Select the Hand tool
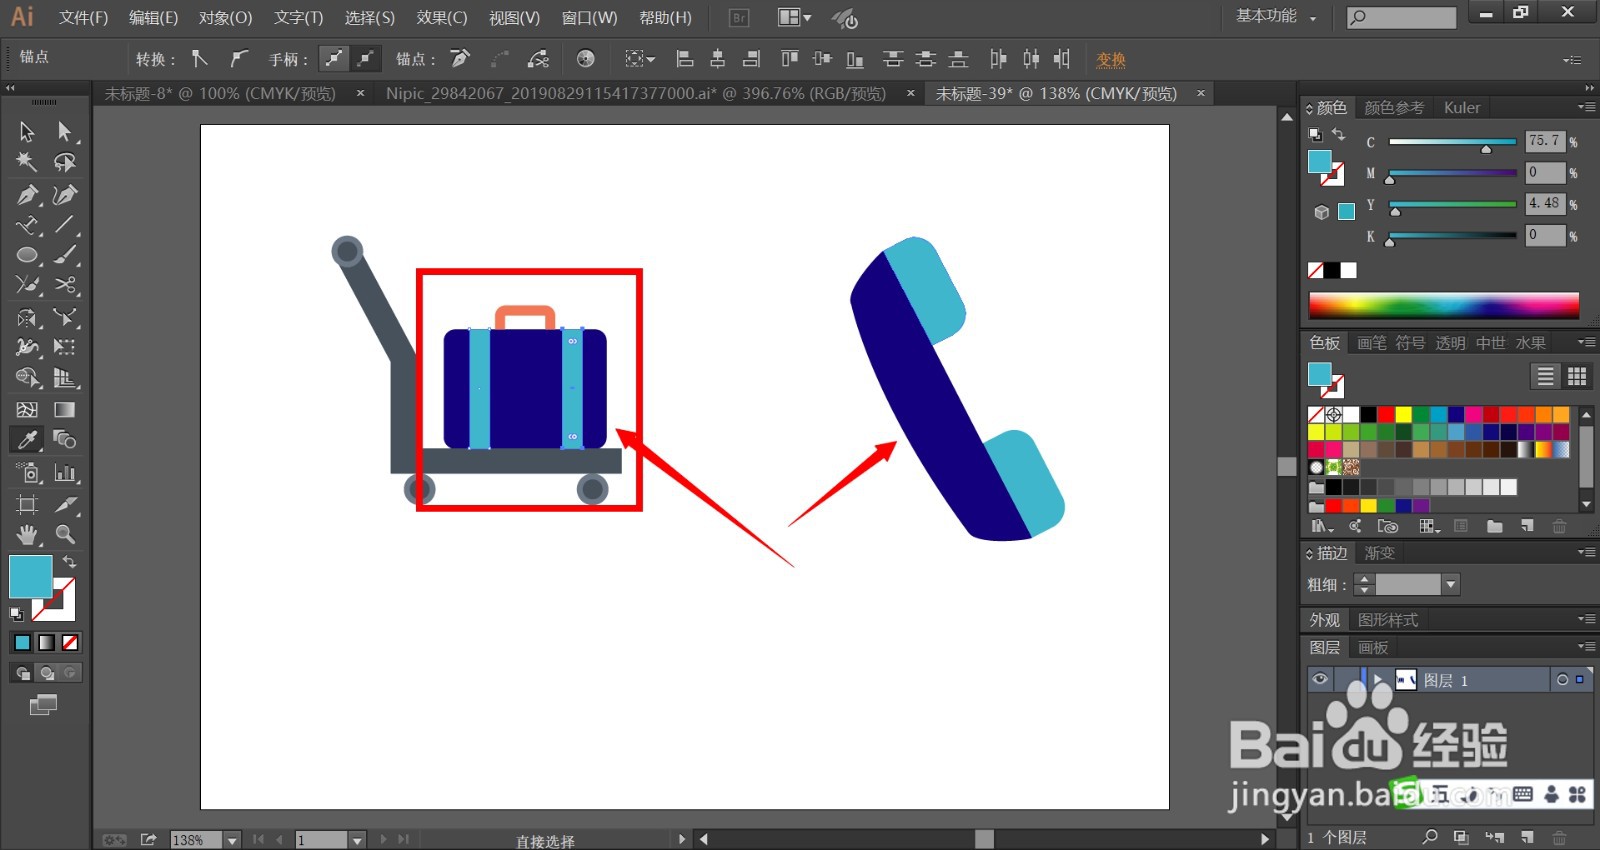 (27, 534)
